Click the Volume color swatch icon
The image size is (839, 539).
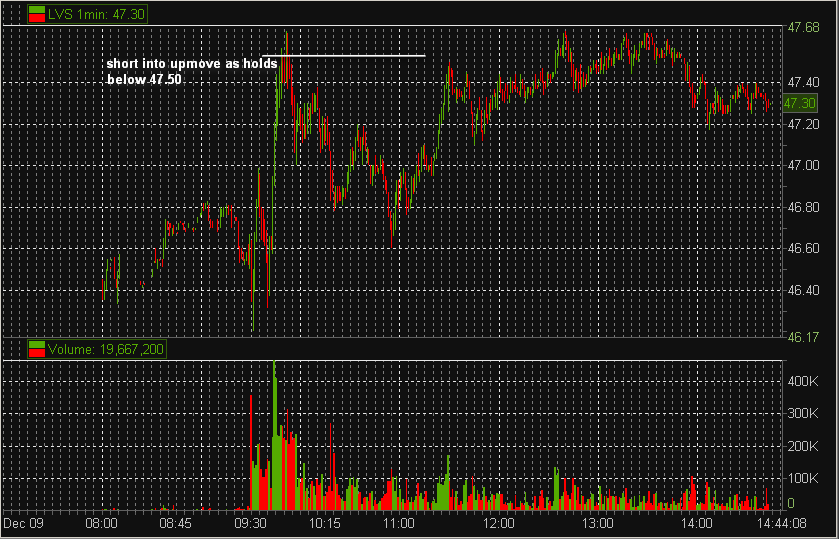point(36,350)
